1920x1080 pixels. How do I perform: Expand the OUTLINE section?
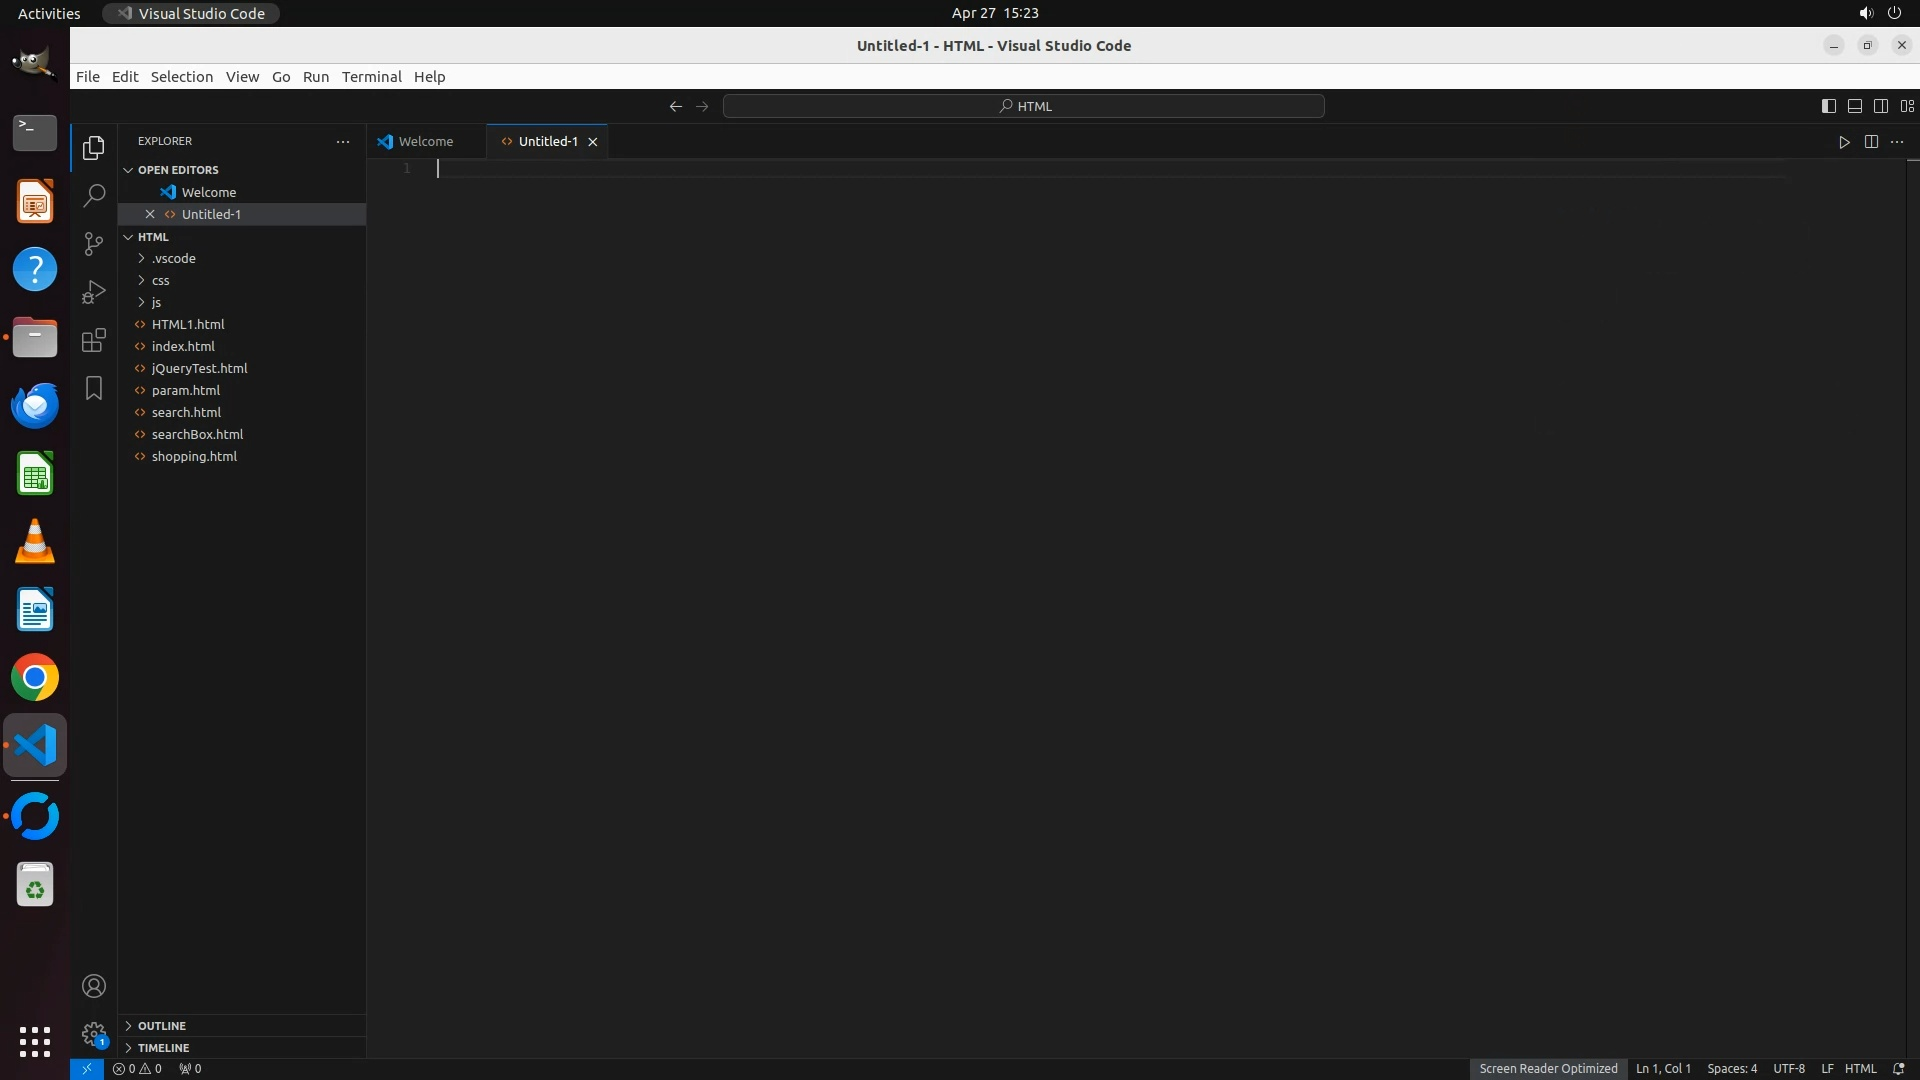point(162,1026)
